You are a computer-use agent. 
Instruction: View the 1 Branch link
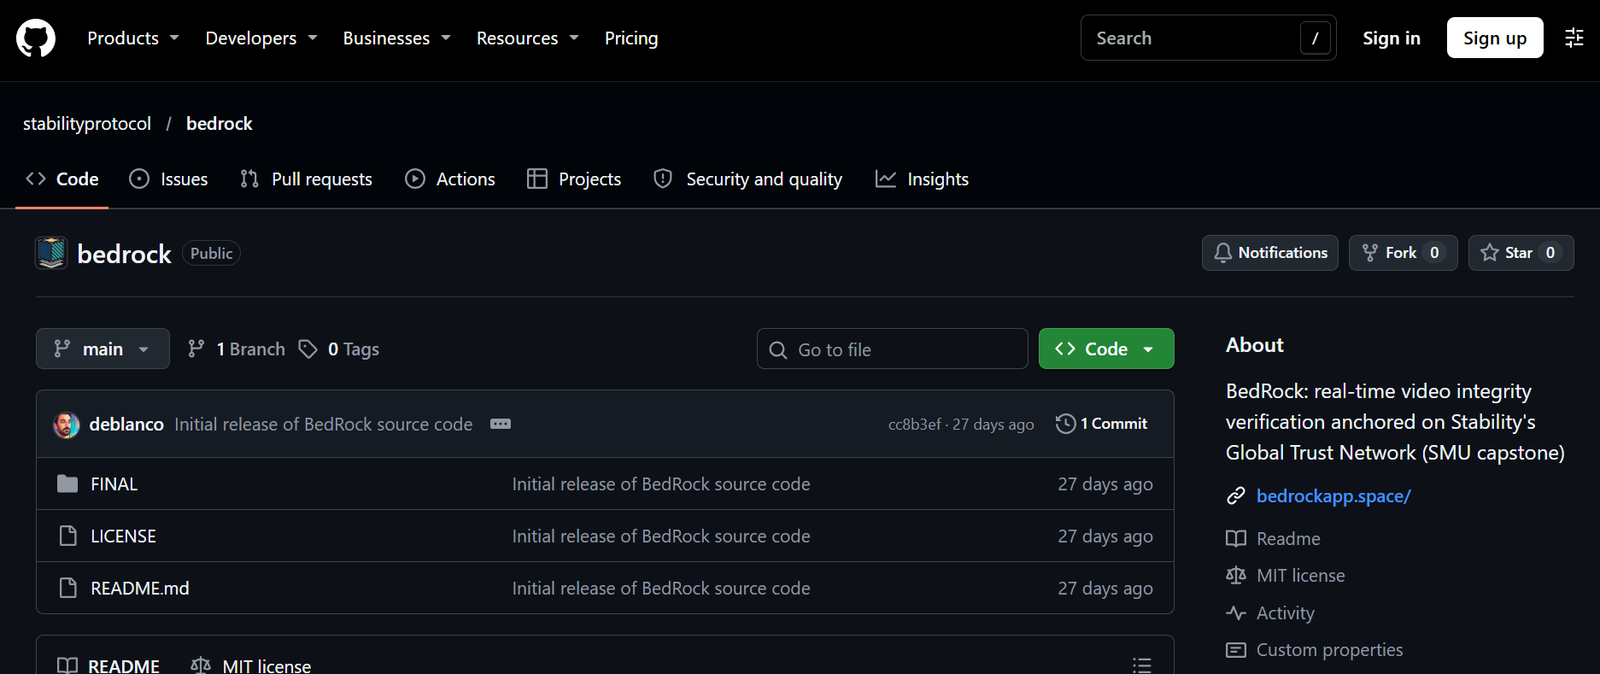tap(236, 349)
